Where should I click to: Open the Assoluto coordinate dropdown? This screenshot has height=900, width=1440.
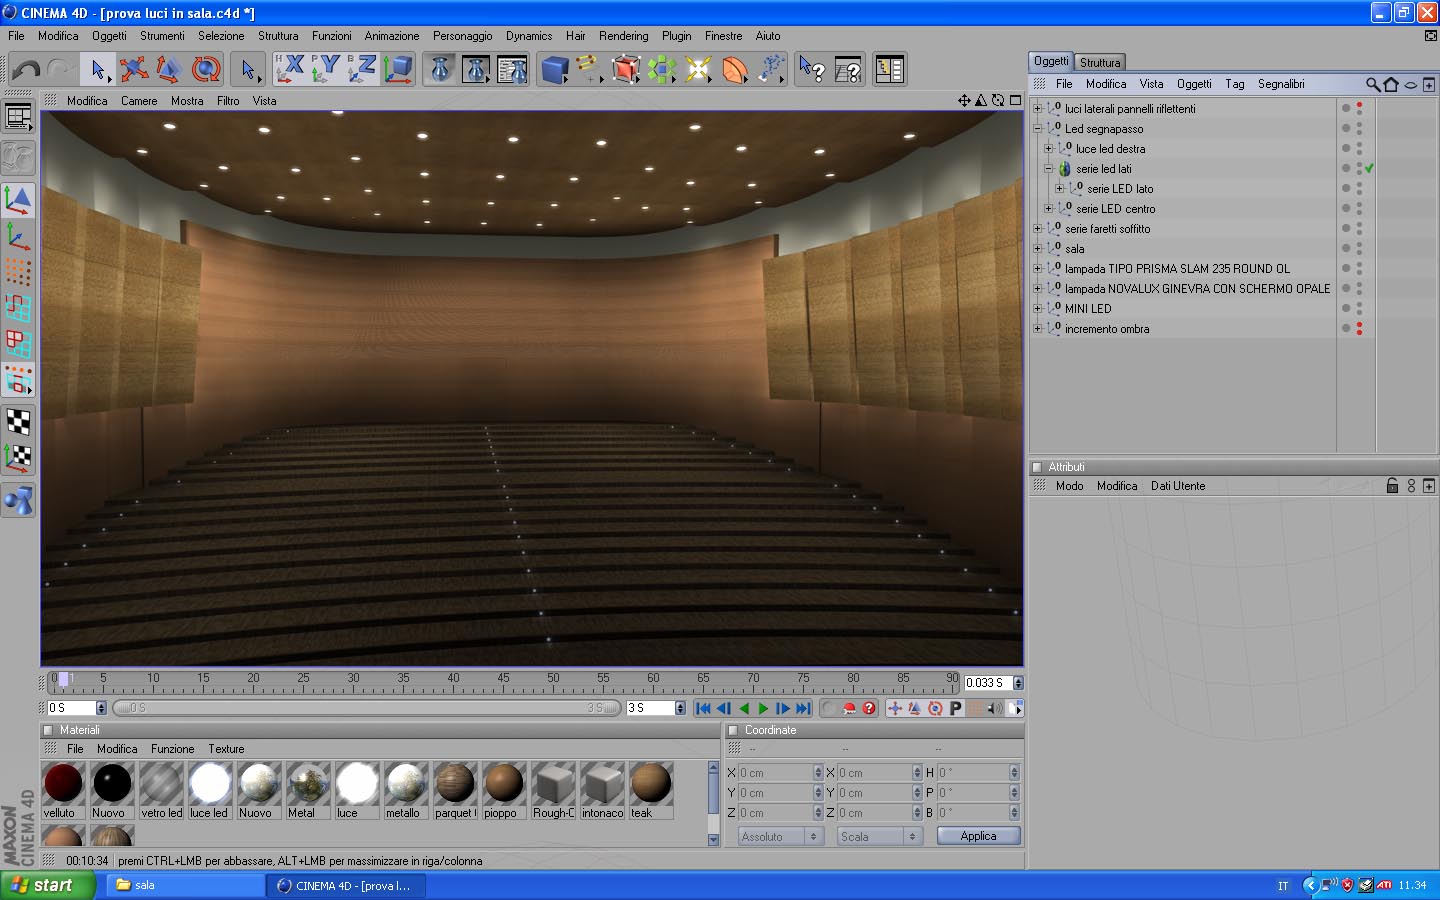point(779,836)
